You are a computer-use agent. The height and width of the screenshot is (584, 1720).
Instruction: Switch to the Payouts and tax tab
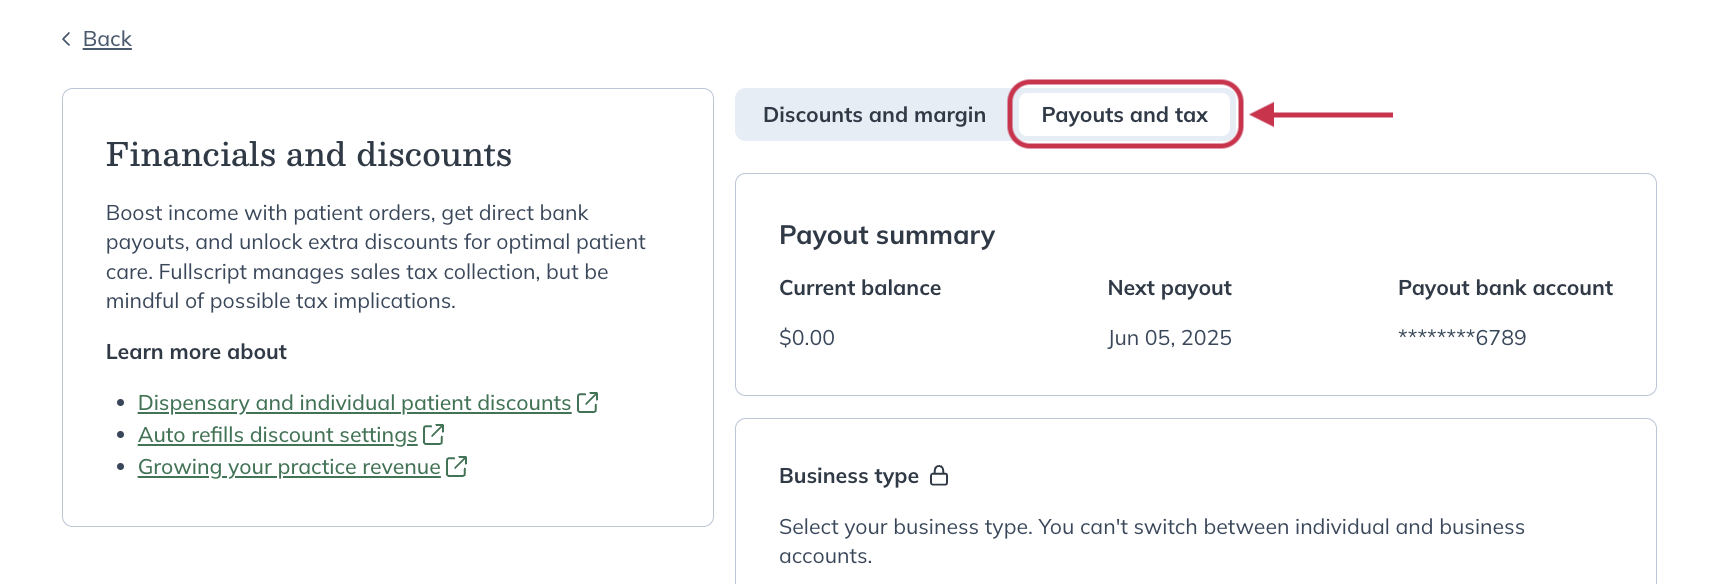click(x=1122, y=115)
